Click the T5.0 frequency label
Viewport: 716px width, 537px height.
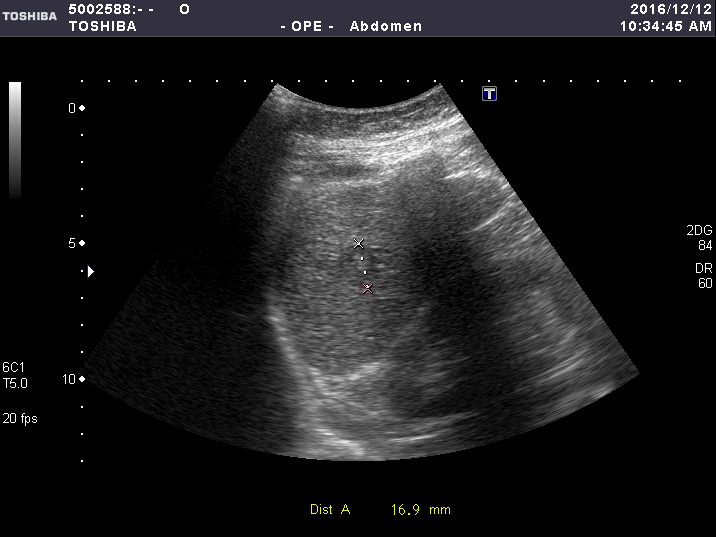click(15, 384)
